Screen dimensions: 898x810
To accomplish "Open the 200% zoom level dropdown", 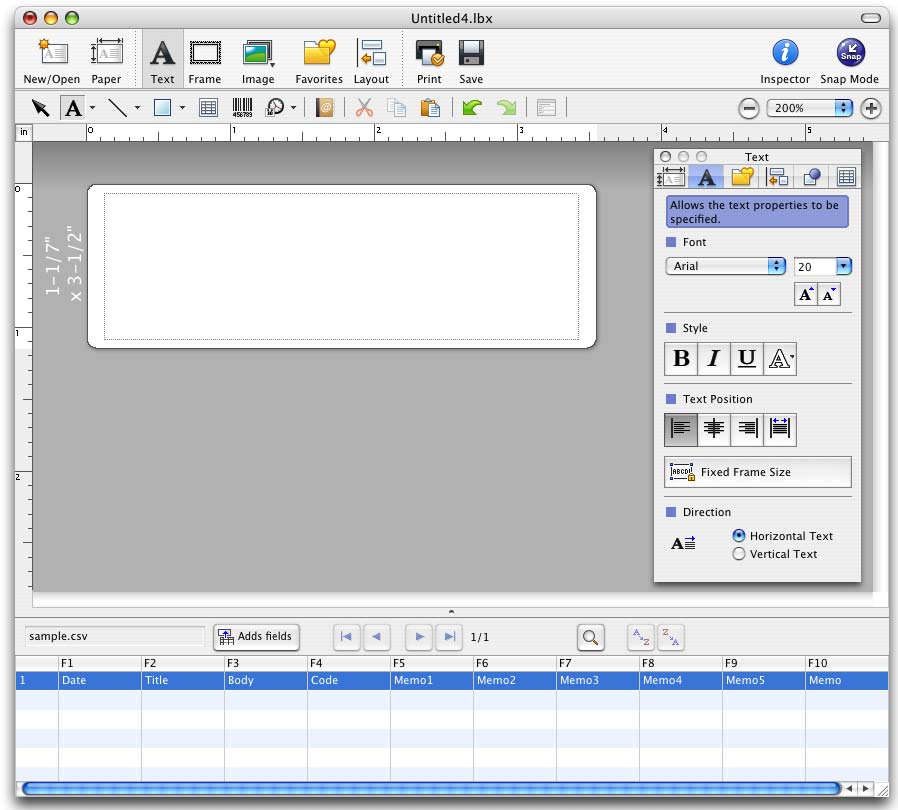I will (809, 108).
